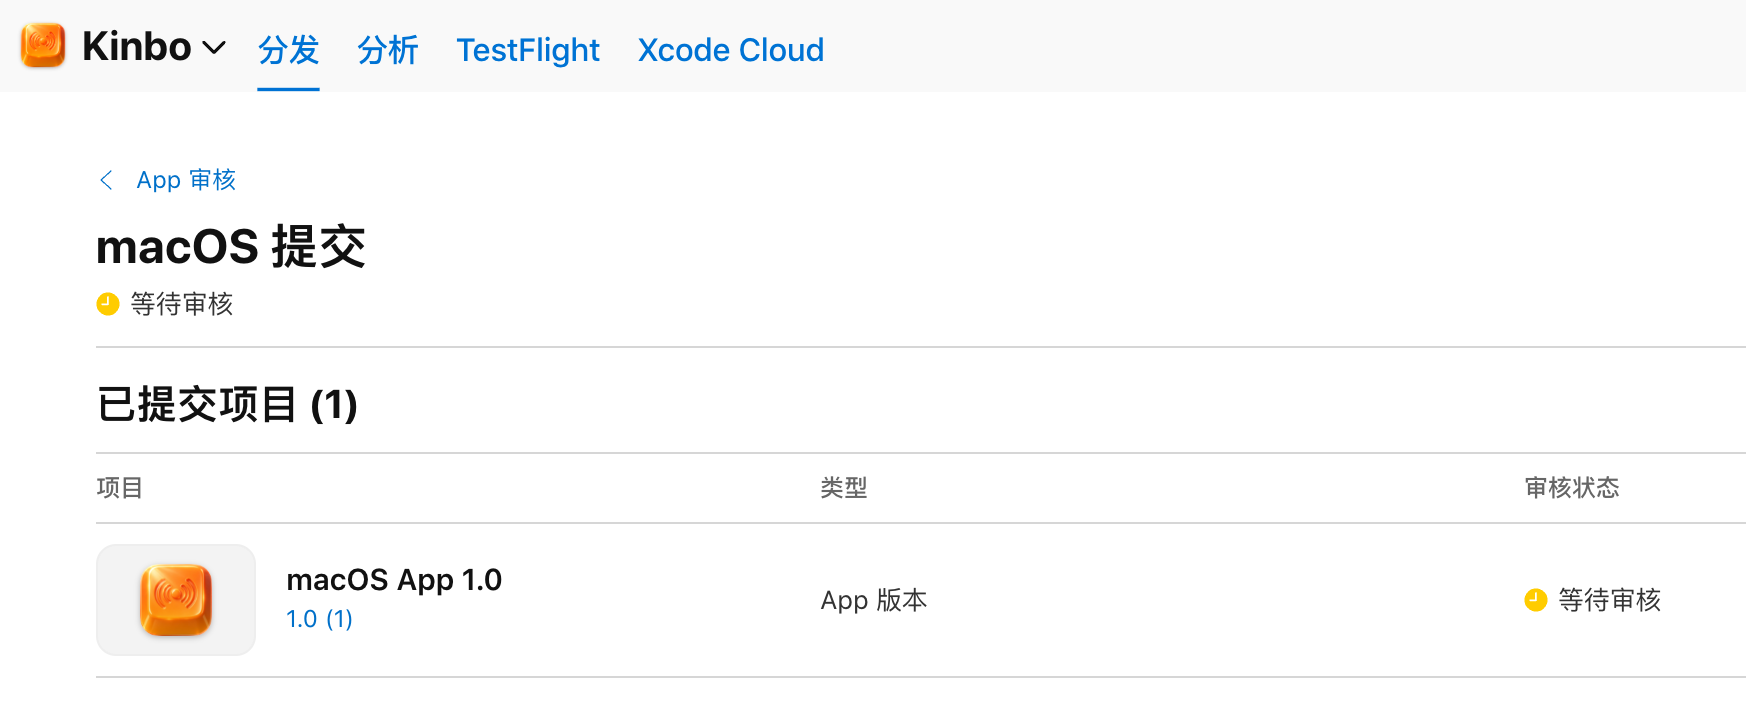Select the 分发 tab in the top navigation
The height and width of the screenshot is (714, 1746).
(288, 50)
